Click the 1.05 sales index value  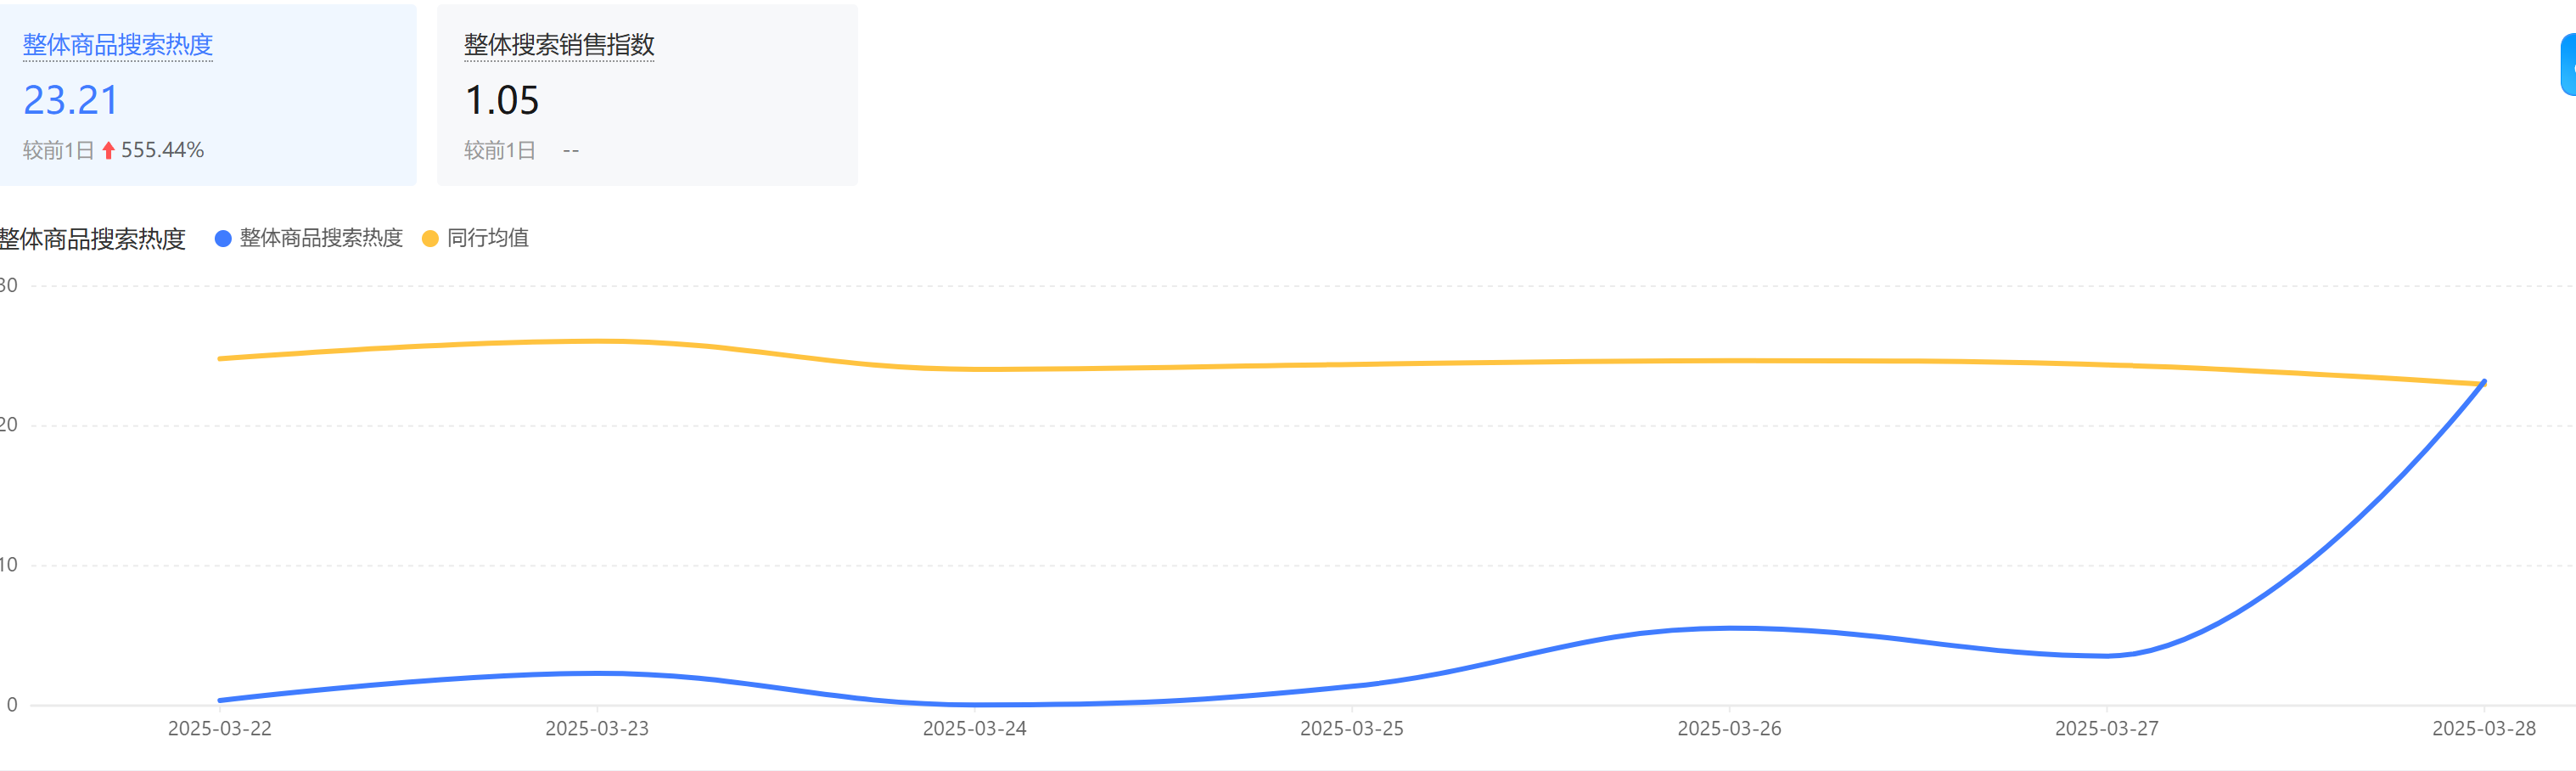tap(502, 100)
